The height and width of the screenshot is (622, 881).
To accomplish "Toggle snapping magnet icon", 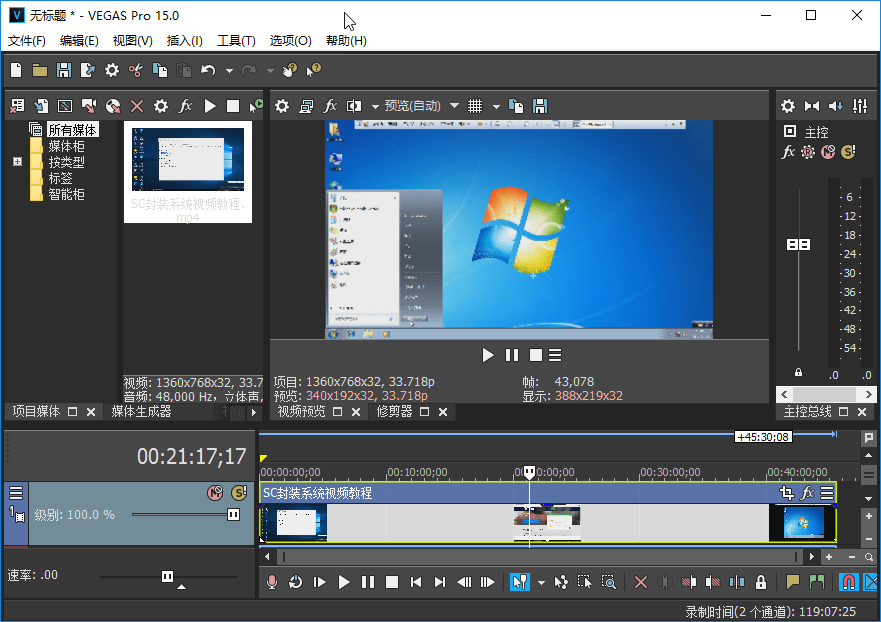I will click(848, 582).
